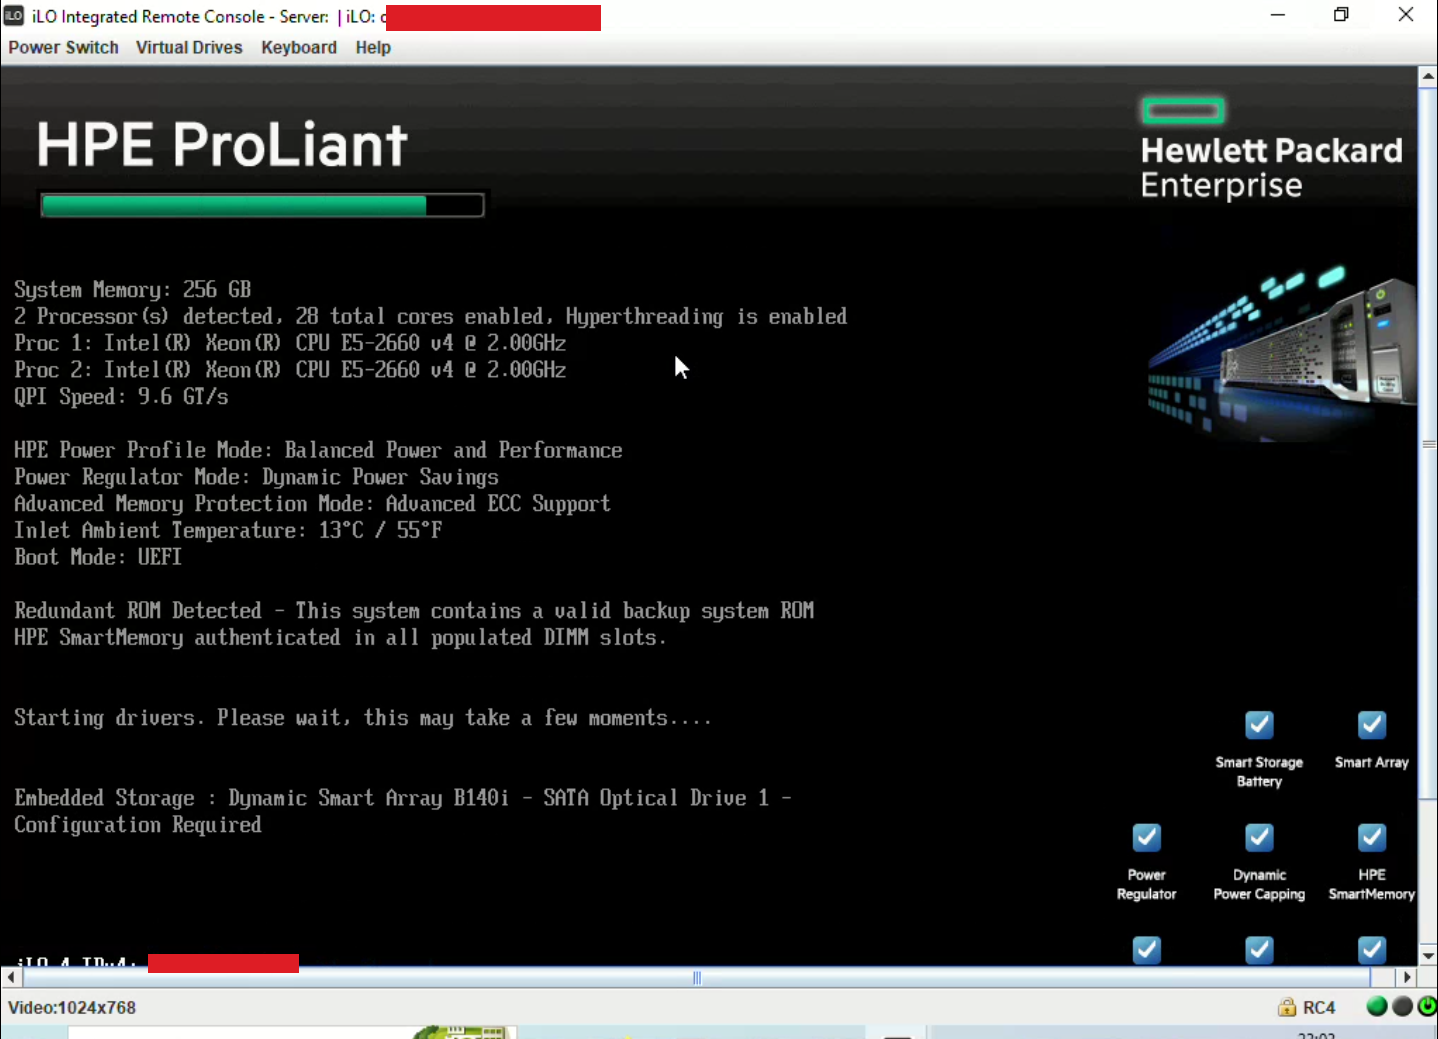Click the 'Redundant ROM Detected' line

414,611
